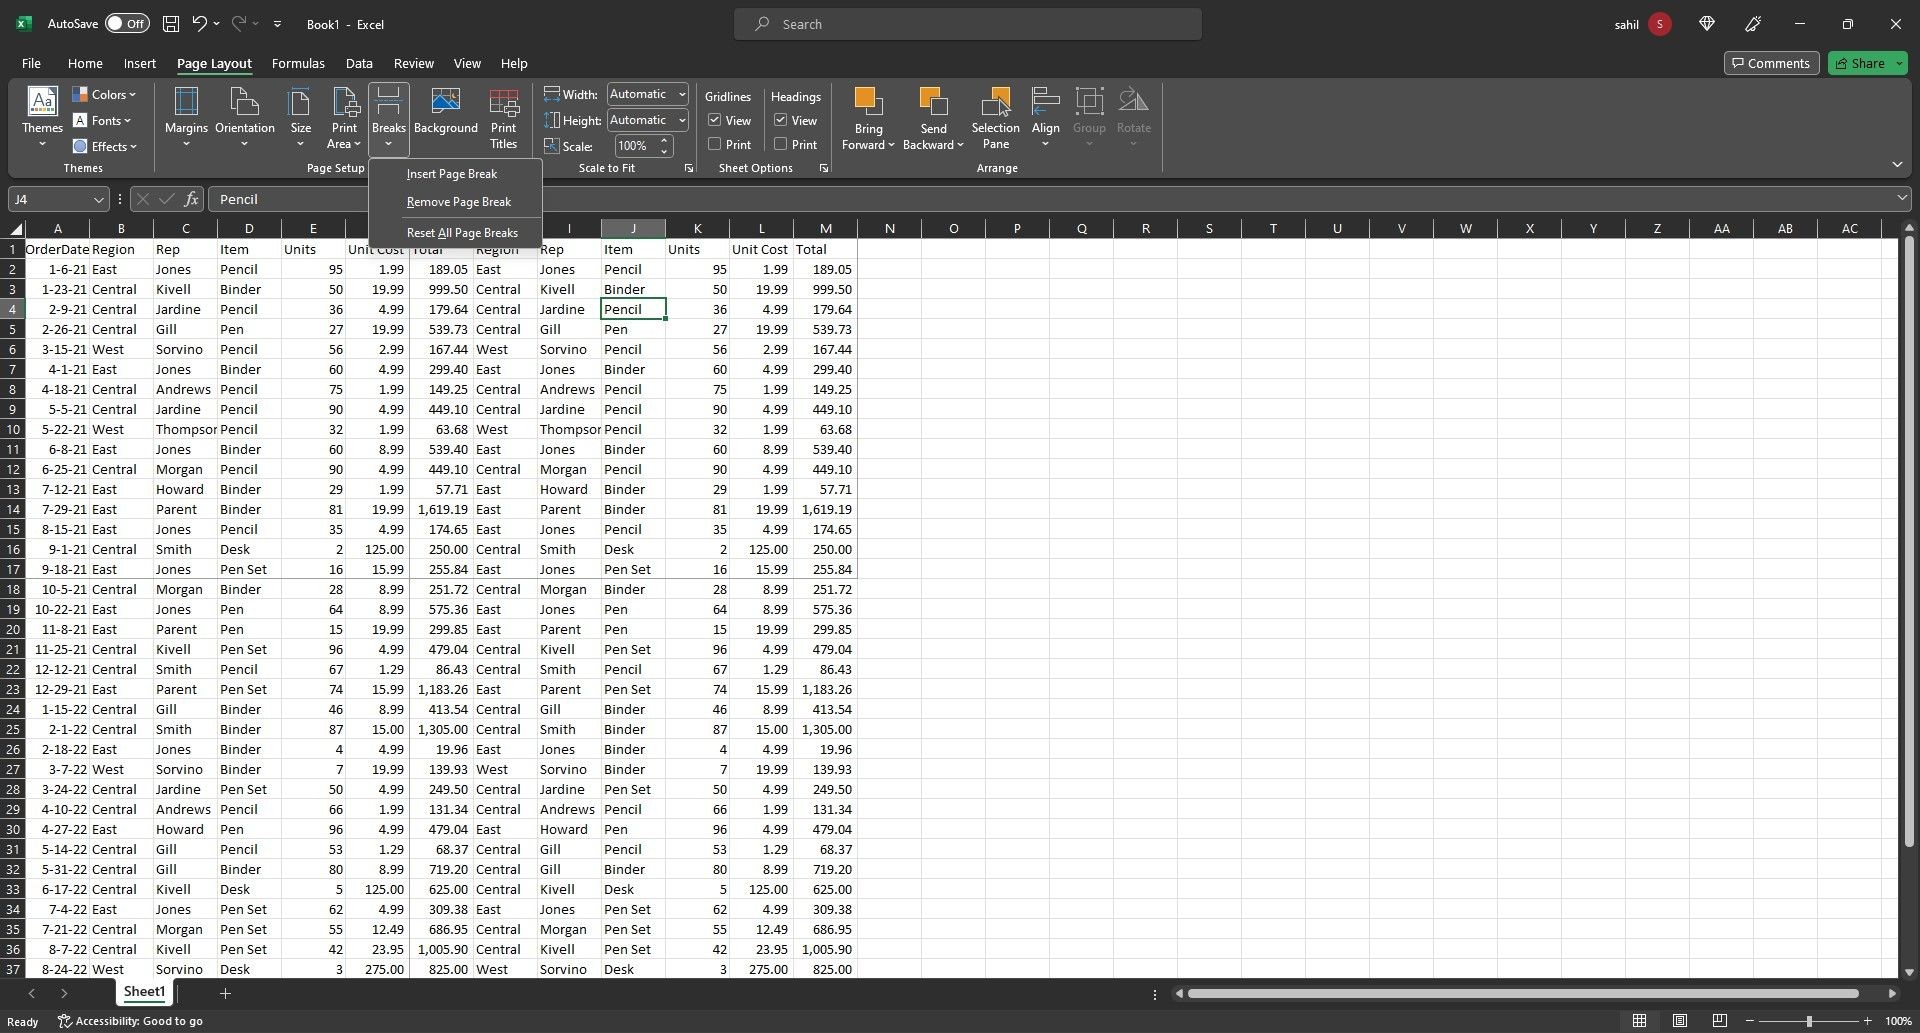This screenshot has height=1033, width=1920.
Task: Click the Breaks icon
Action: [388, 101]
